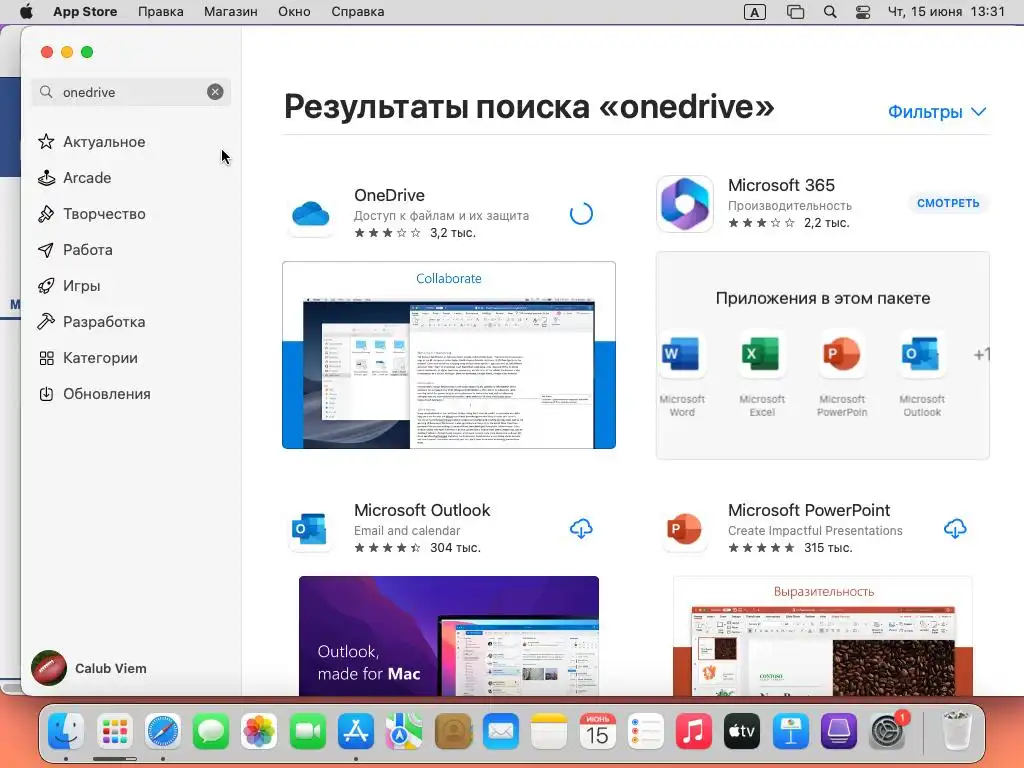Open Calendar from the dock
This screenshot has height=768, width=1024.
pyautogui.click(x=597, y=731)
